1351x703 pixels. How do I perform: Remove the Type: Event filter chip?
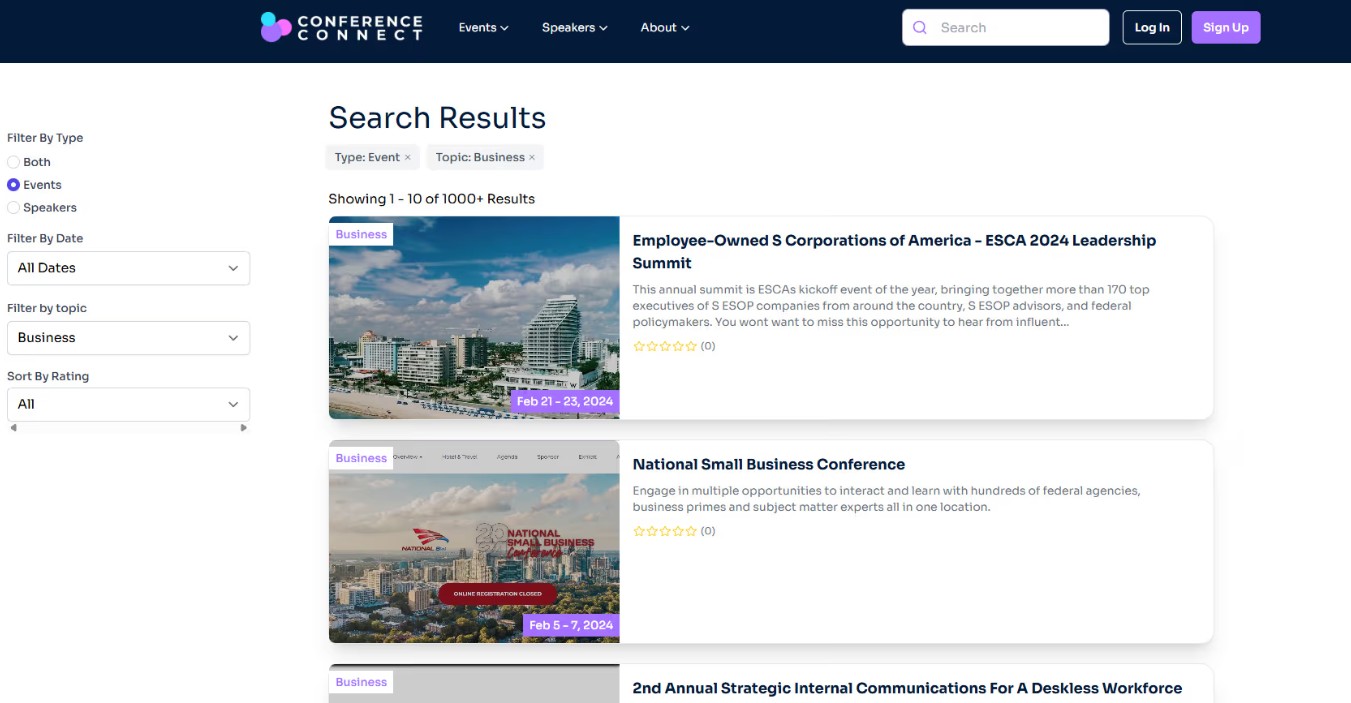[x=408, y=158]
